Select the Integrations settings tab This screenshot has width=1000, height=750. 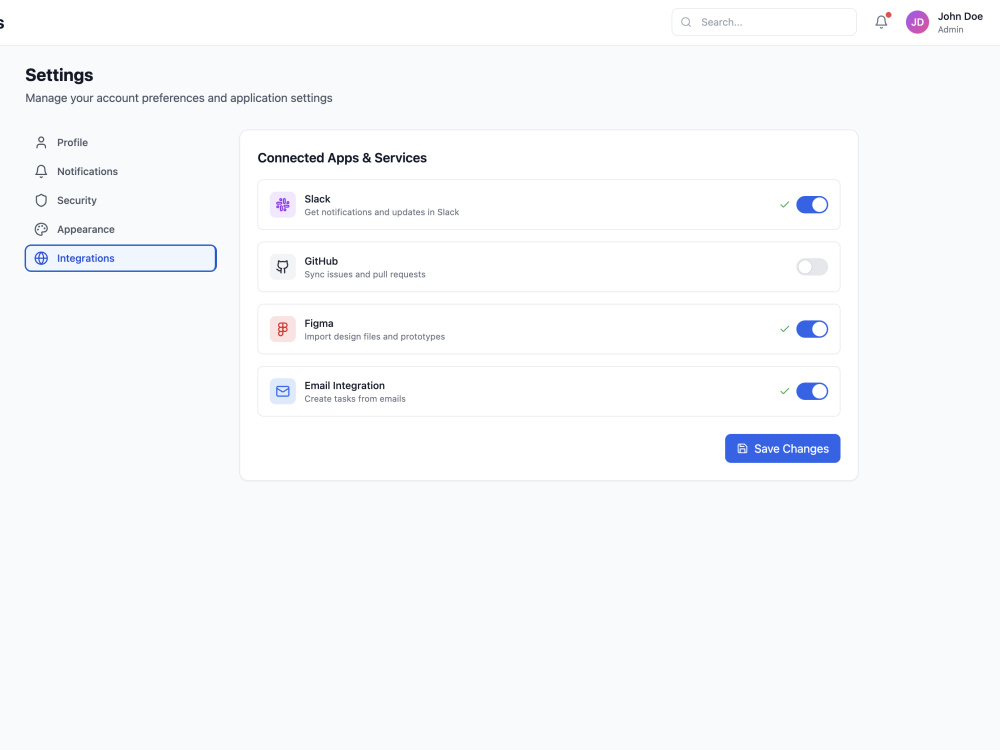tap(121, 258)
